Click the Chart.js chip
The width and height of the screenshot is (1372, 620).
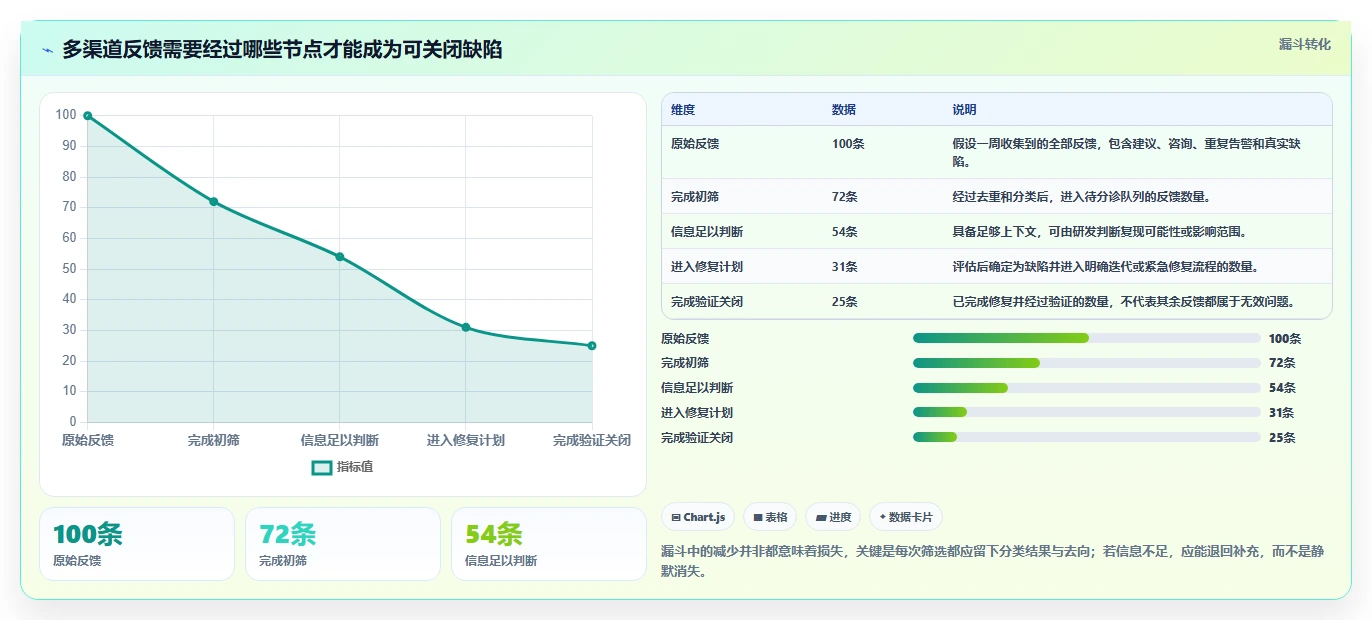coord(698,517)
